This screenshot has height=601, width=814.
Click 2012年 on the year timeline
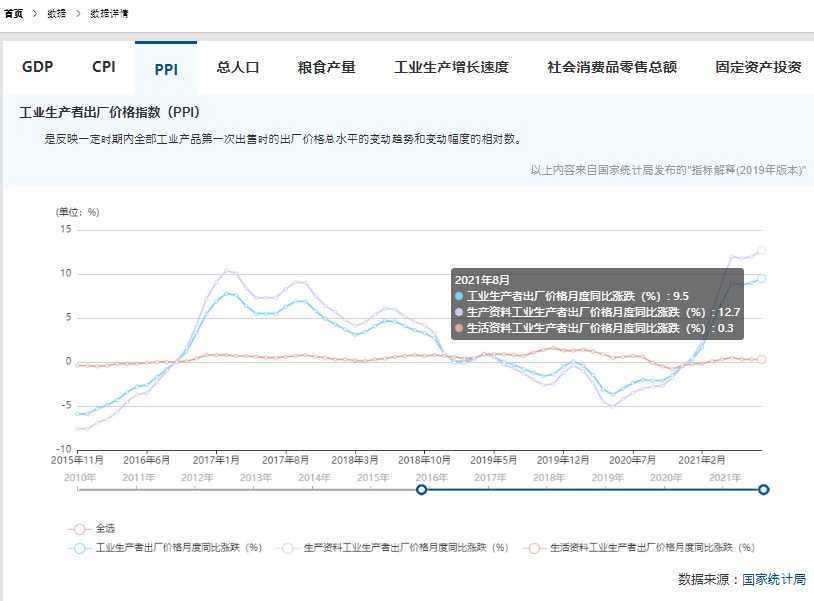[197, 478]
